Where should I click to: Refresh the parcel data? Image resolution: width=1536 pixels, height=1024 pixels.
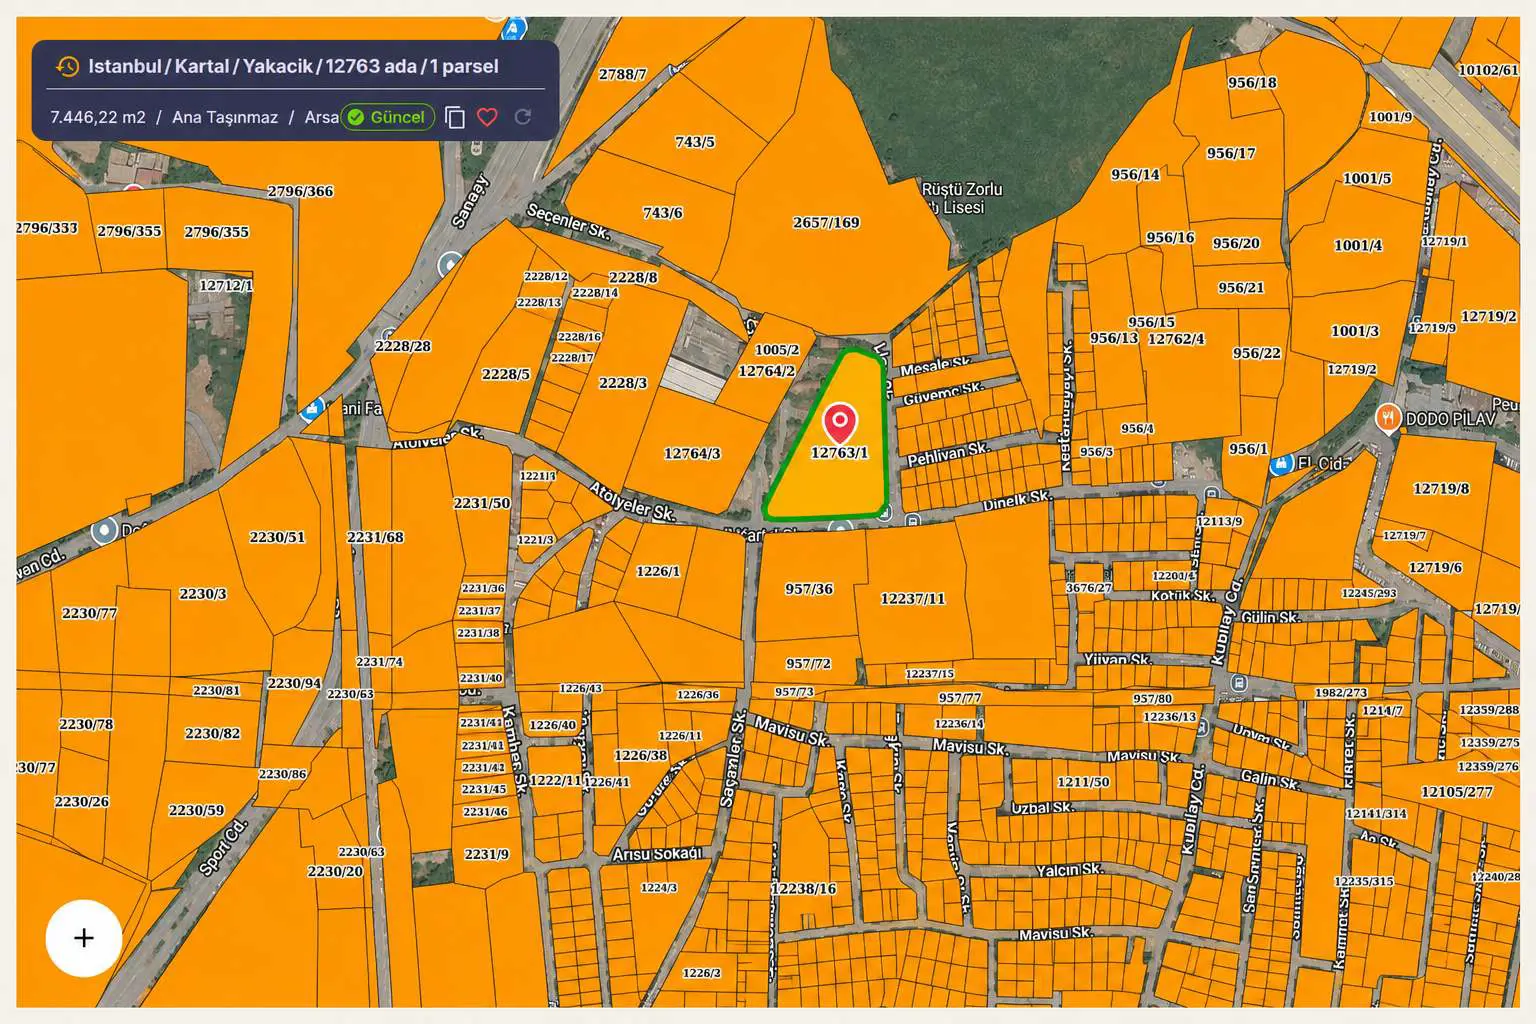coord(522,117)
